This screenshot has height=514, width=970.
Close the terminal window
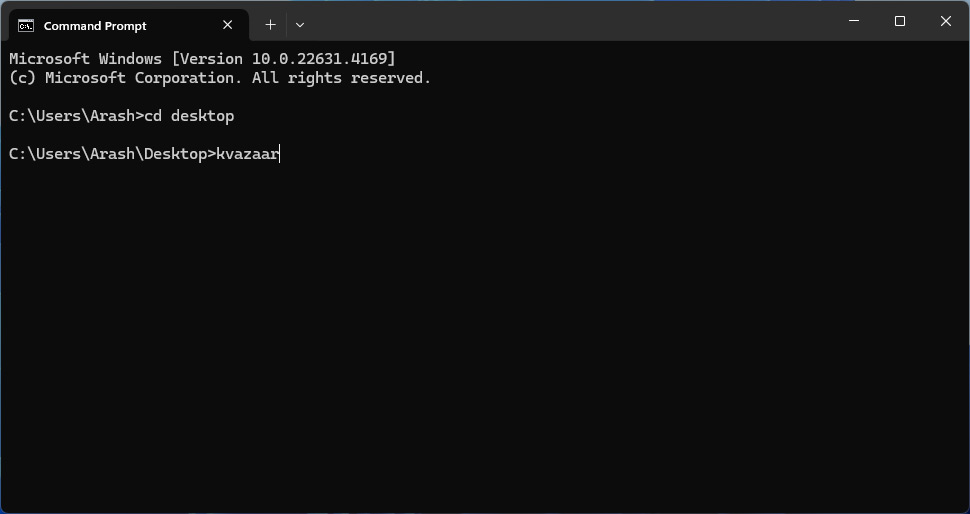tap(945, 21)
